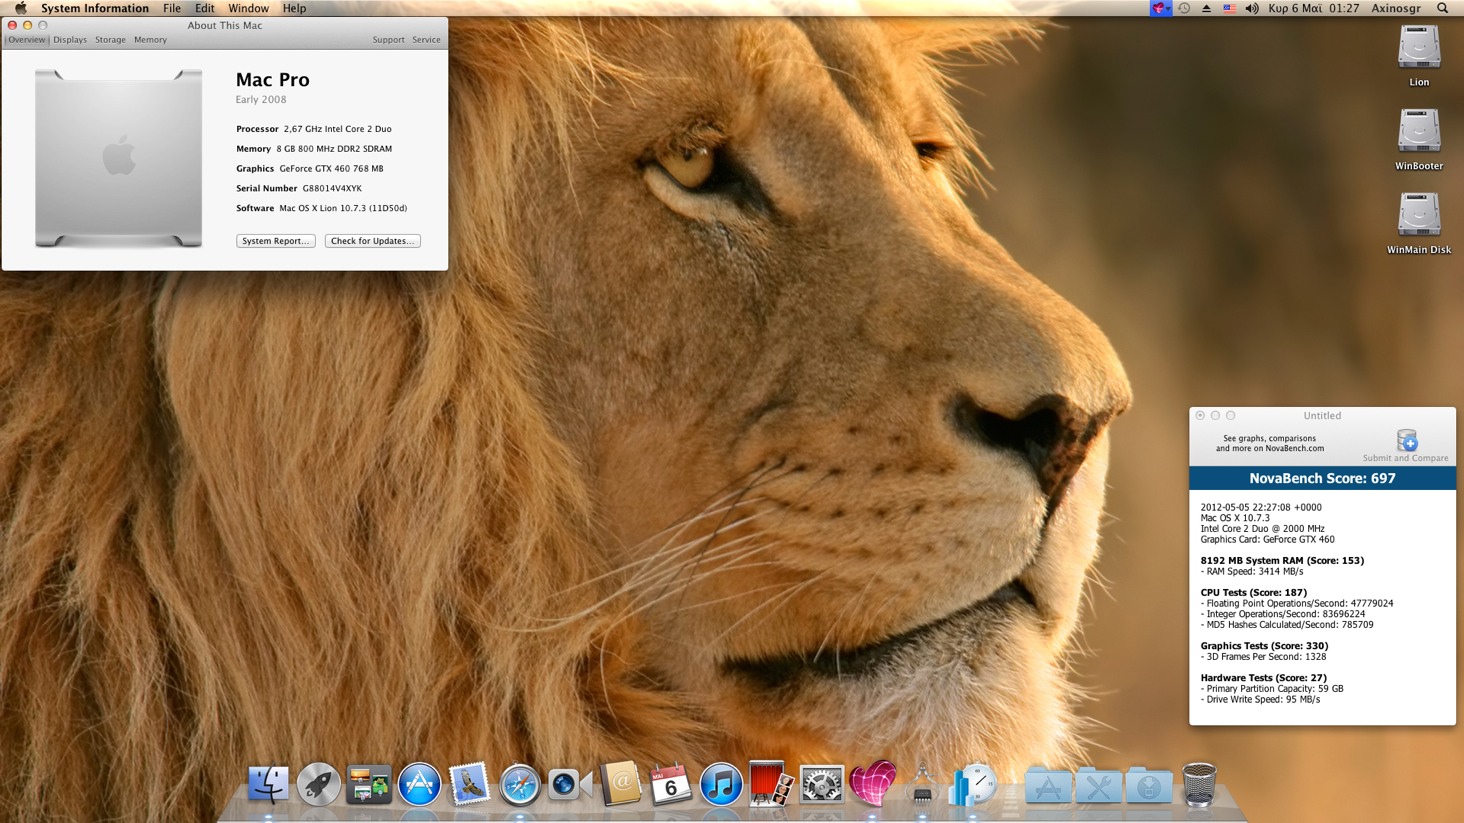Click the pink heart globe Dock app
This screenshot has height=823, width=1464.
872,784
